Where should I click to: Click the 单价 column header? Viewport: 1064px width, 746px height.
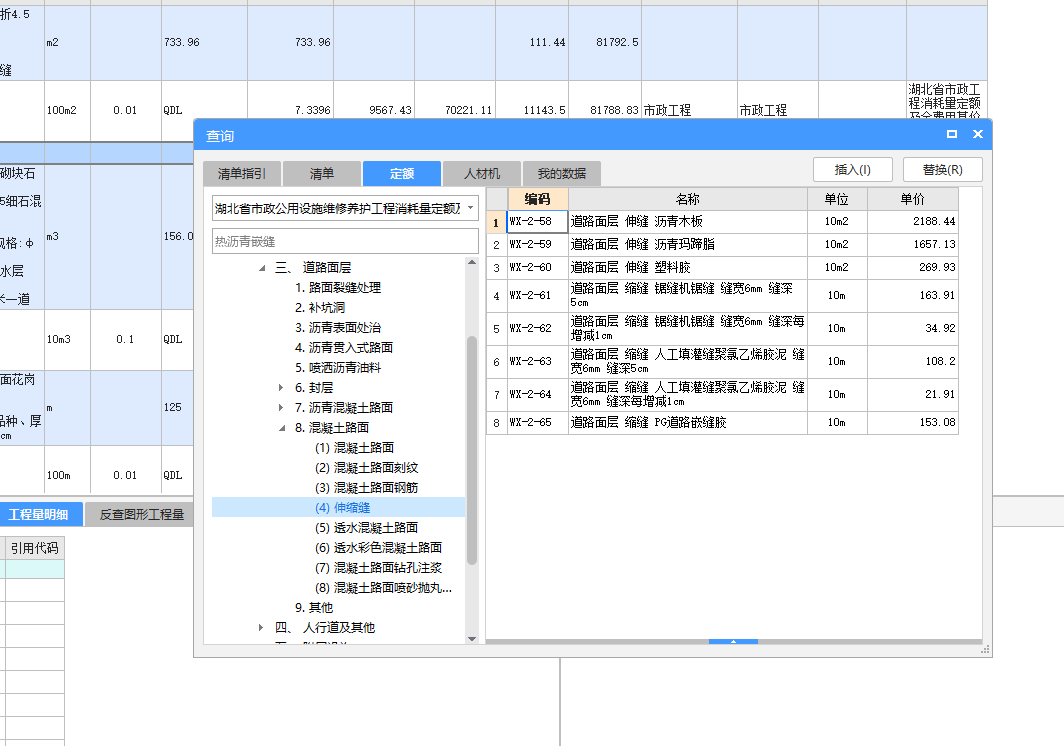913,199
